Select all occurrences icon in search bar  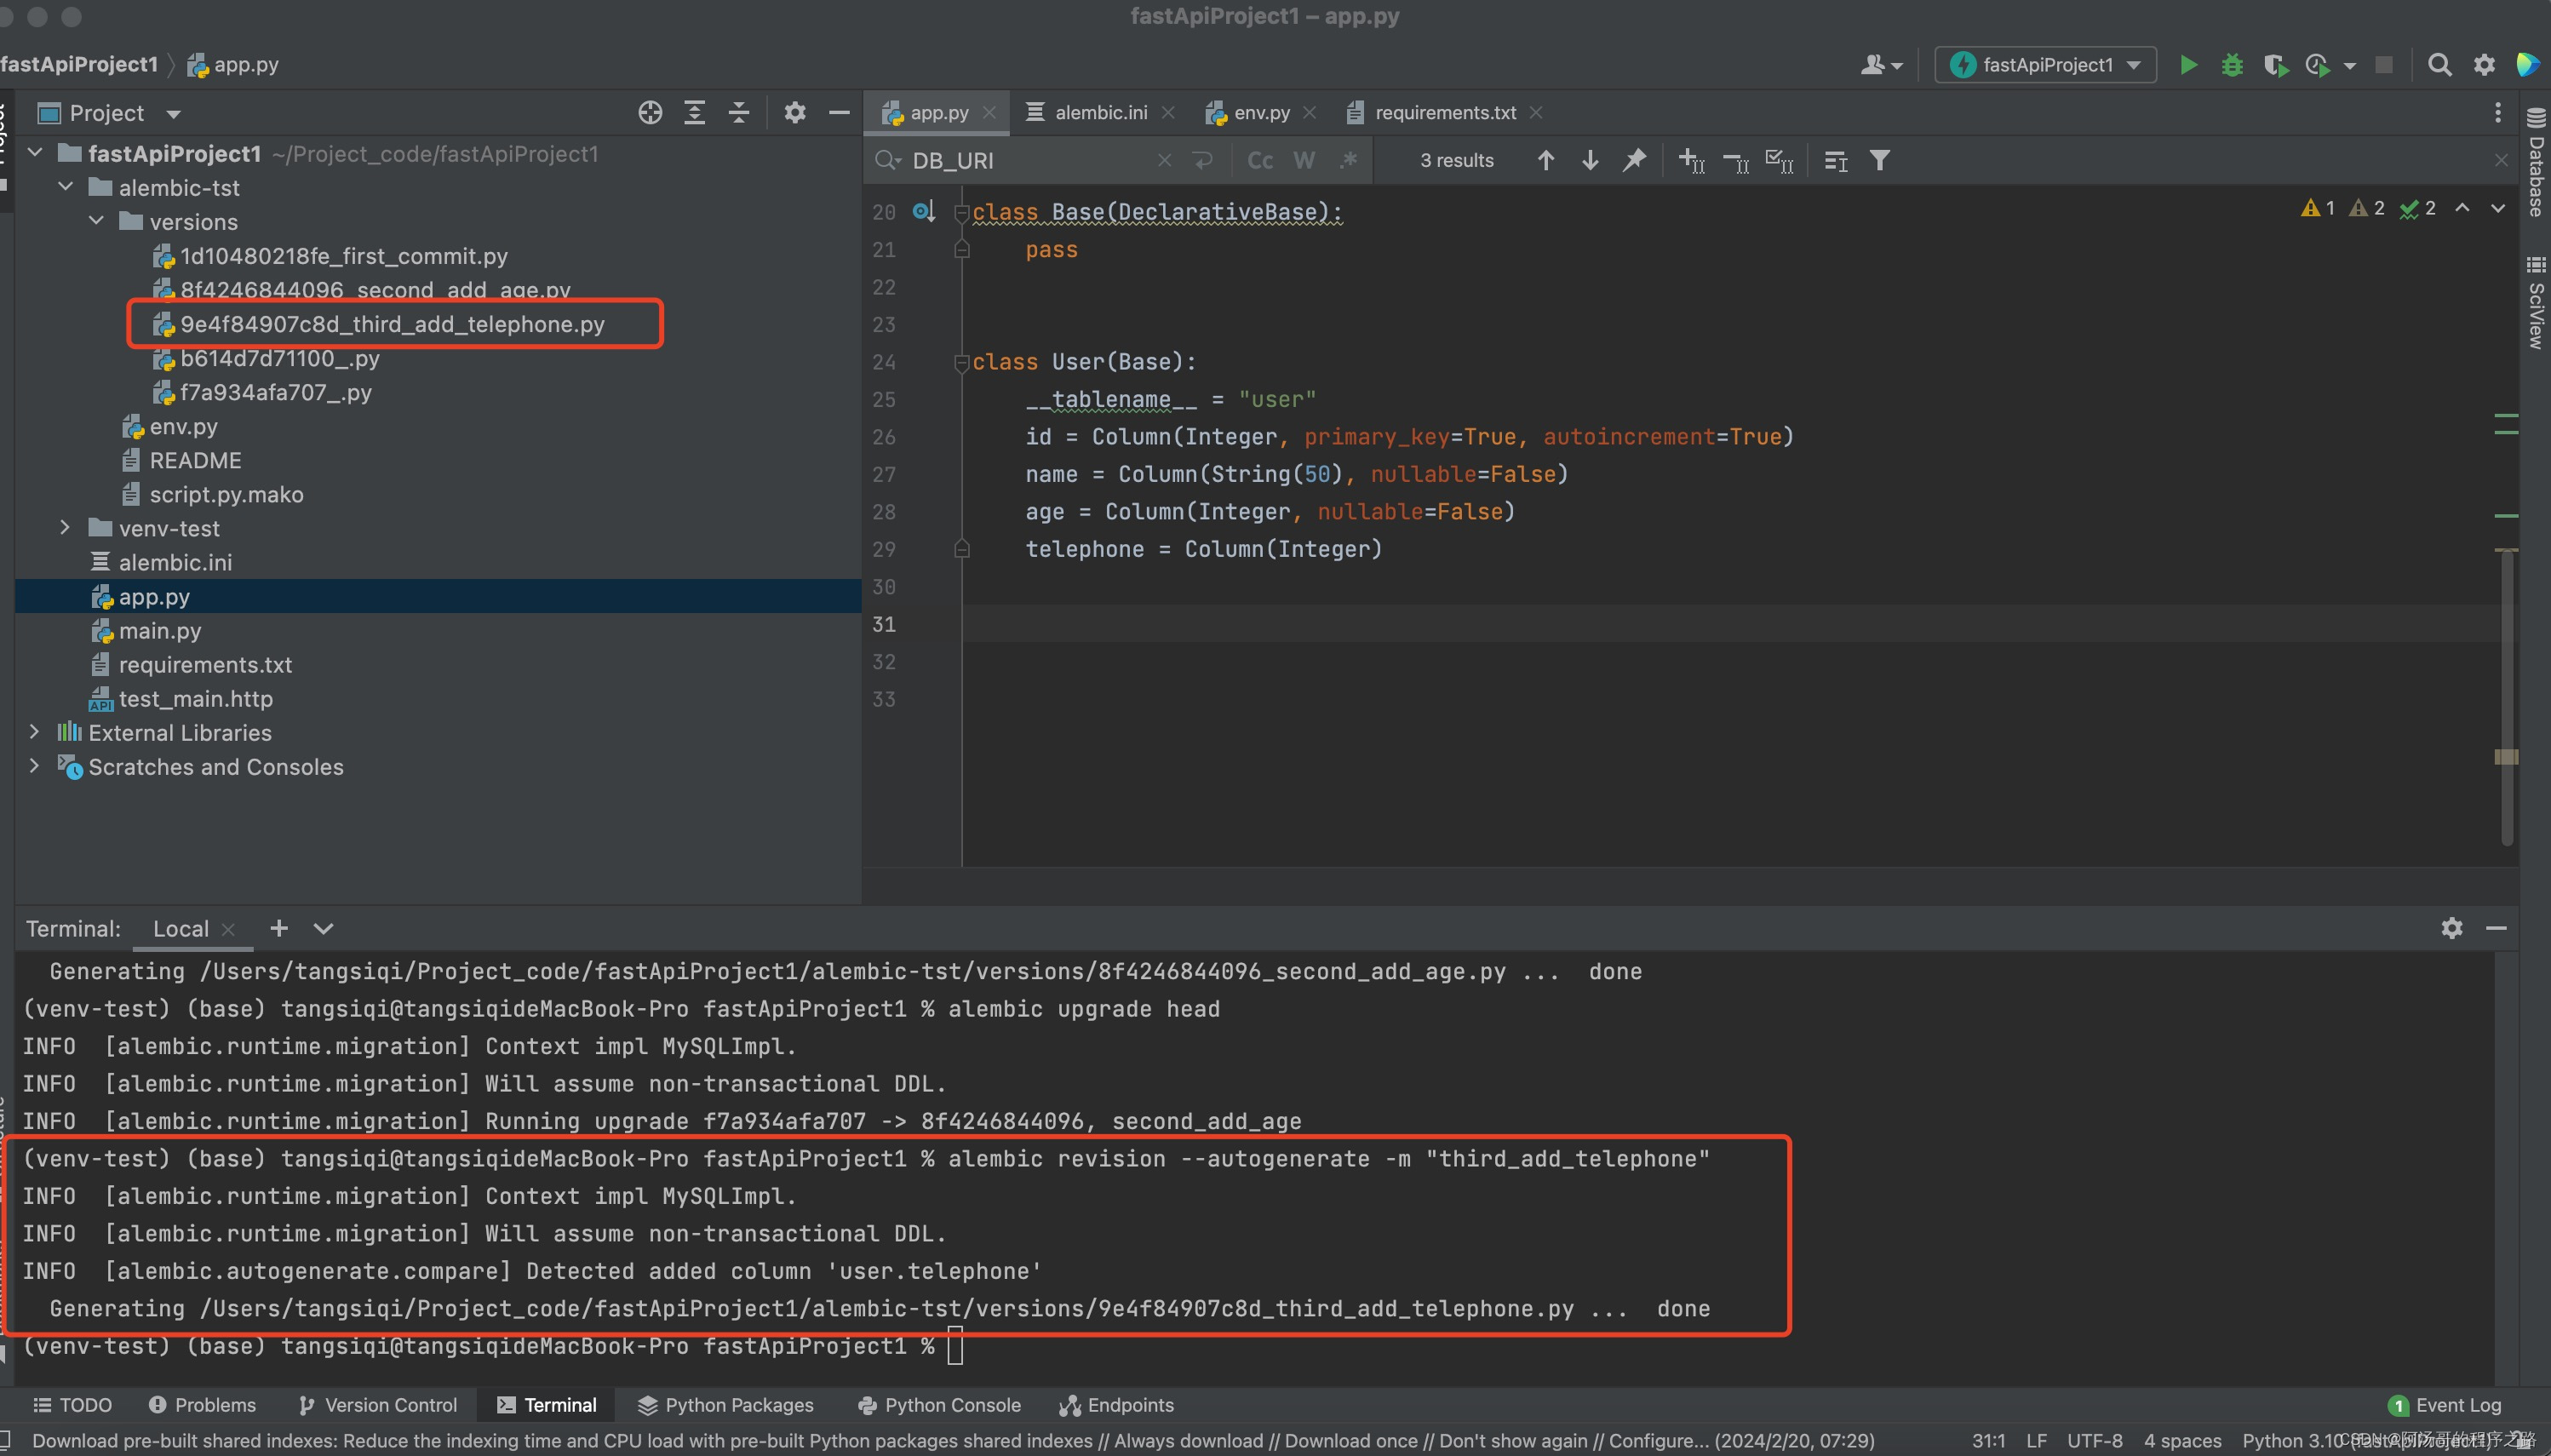click(1780, 160)
